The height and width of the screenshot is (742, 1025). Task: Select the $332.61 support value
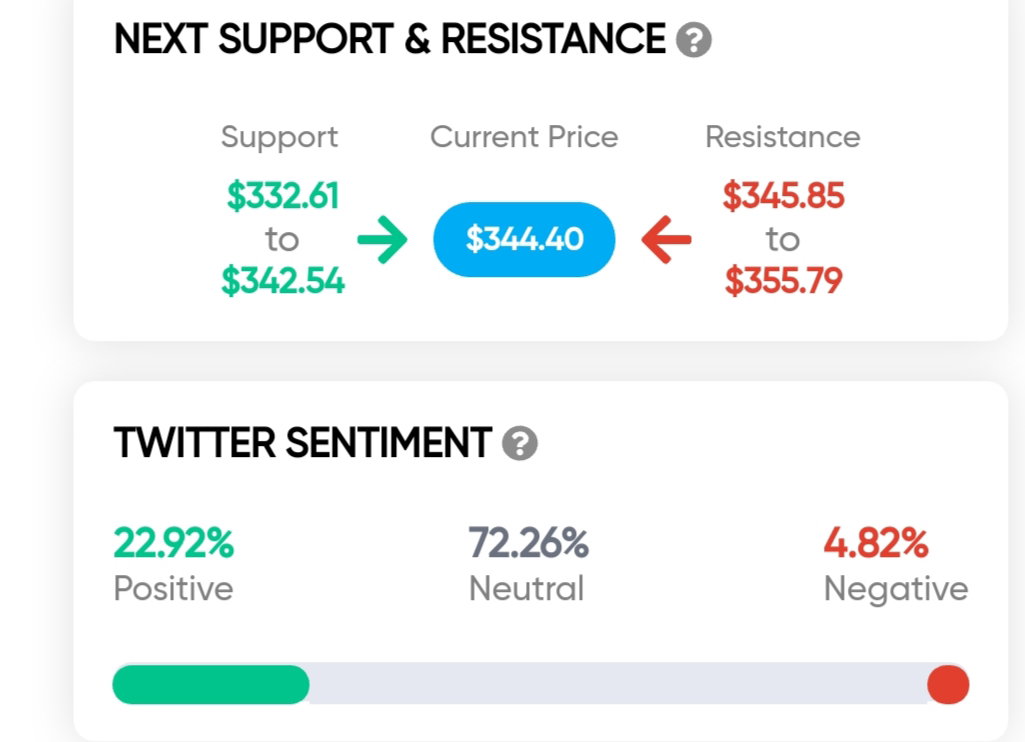pos(283,196)
